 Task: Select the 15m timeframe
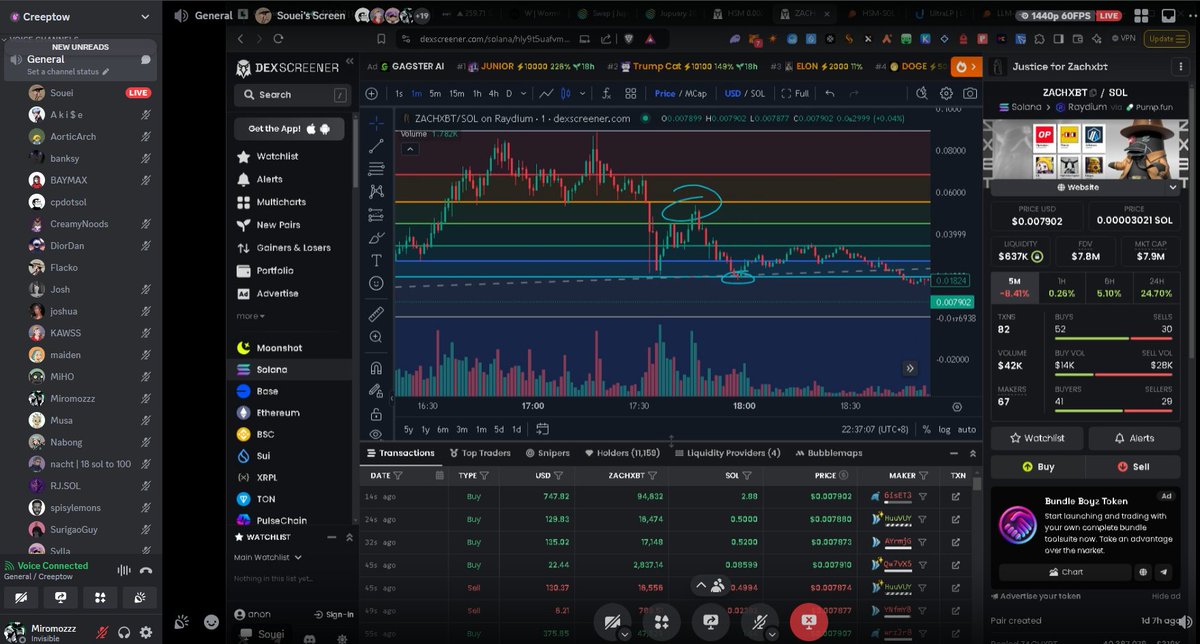point(456,93)
